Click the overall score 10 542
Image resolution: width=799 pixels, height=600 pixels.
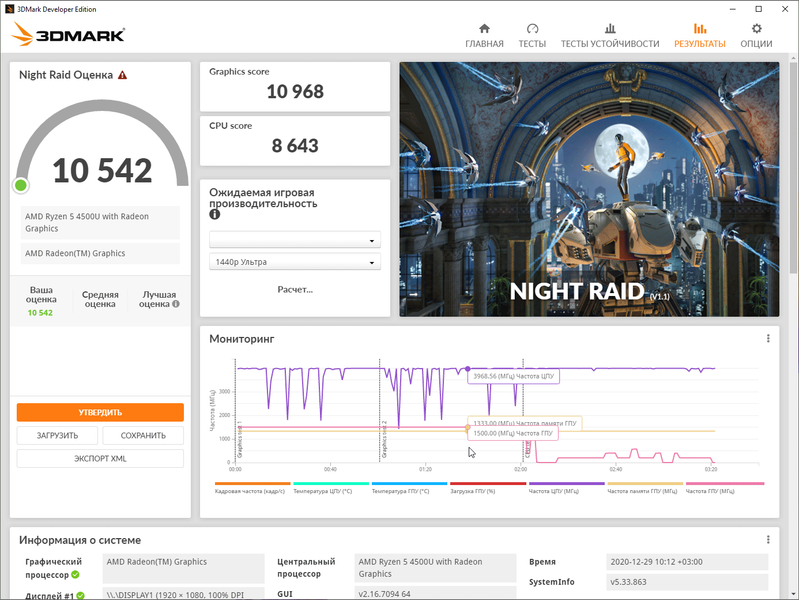tap(102, 170)
